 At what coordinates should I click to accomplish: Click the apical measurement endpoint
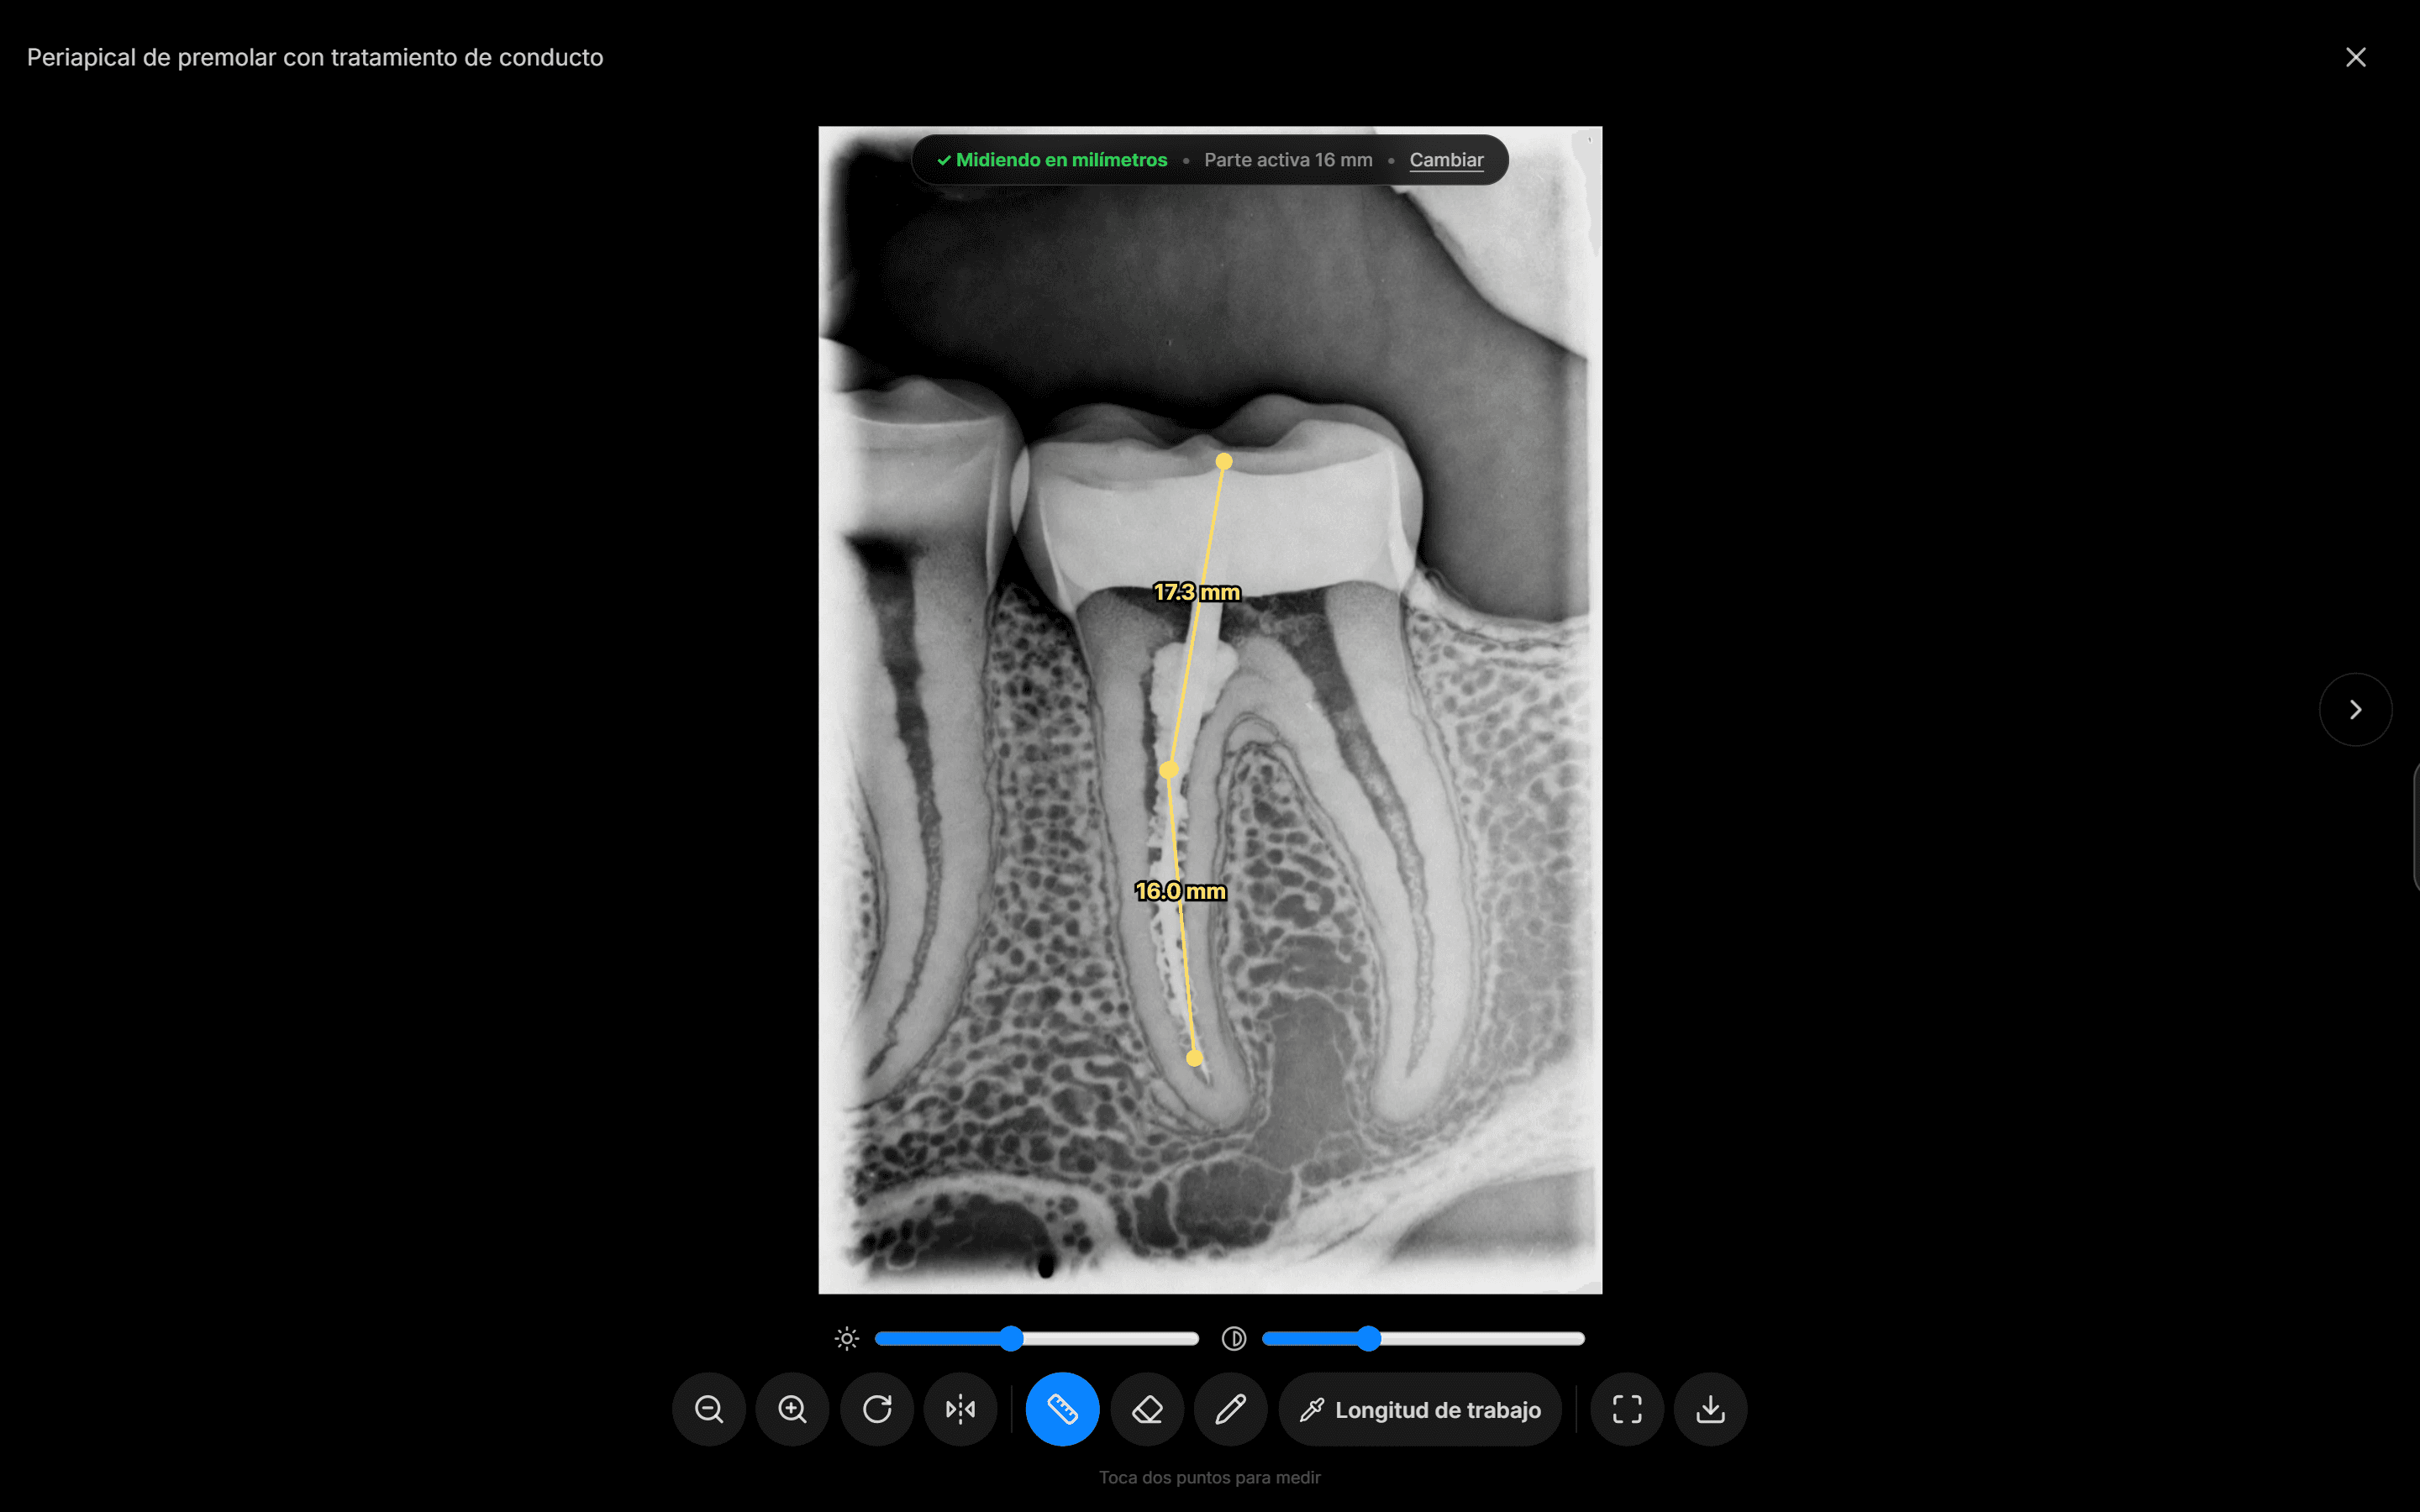pos(1194,1058)
